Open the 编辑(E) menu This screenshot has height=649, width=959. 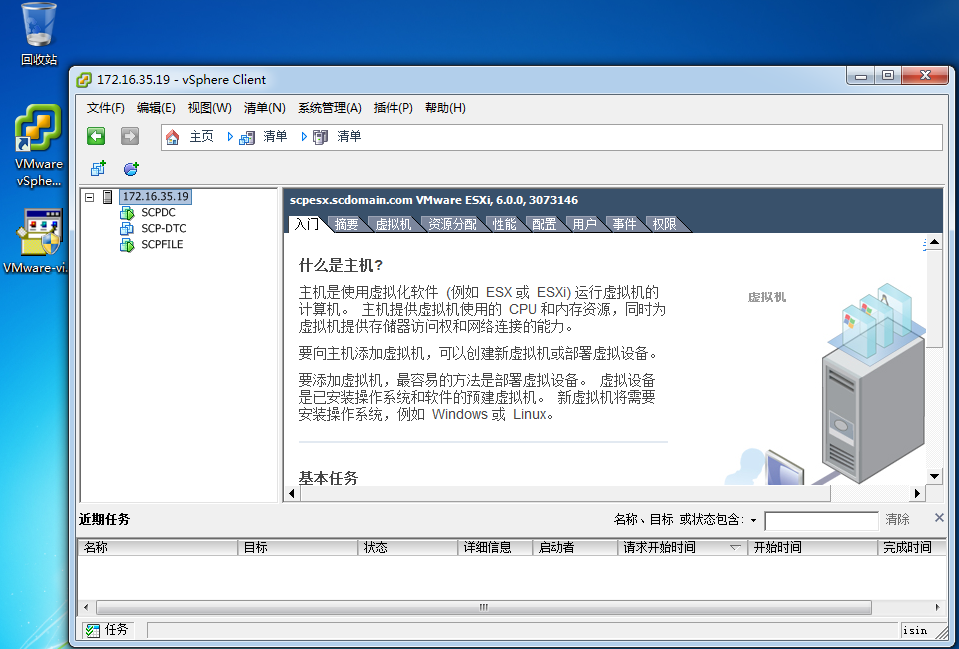tap(156, 108)
